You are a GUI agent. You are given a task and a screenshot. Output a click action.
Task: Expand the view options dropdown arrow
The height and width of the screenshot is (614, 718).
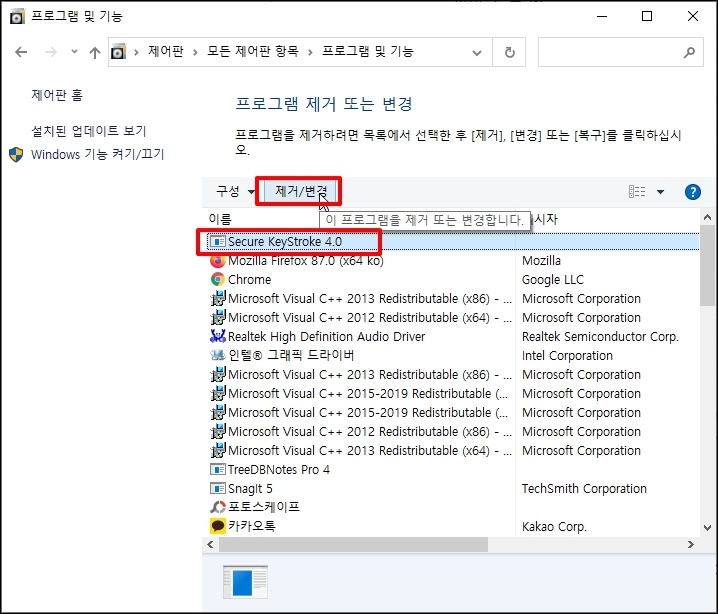pos(660,191)
